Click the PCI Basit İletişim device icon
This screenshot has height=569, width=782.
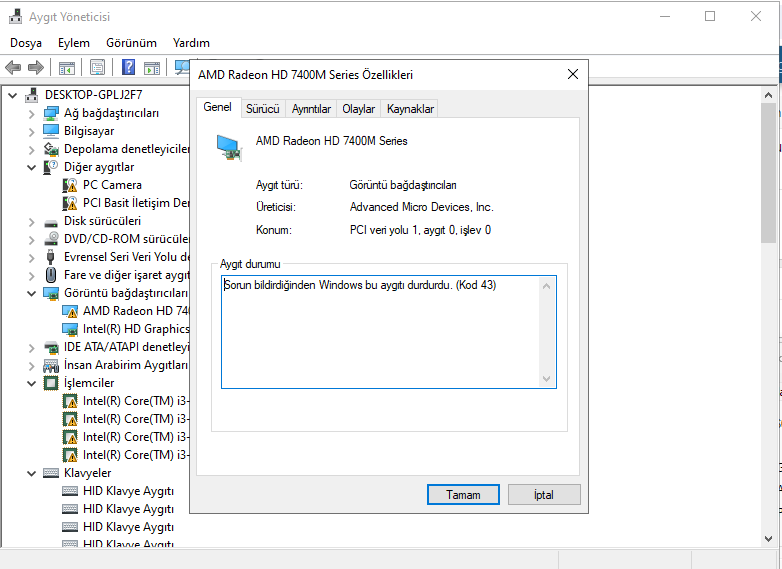(x=70, y=203)
